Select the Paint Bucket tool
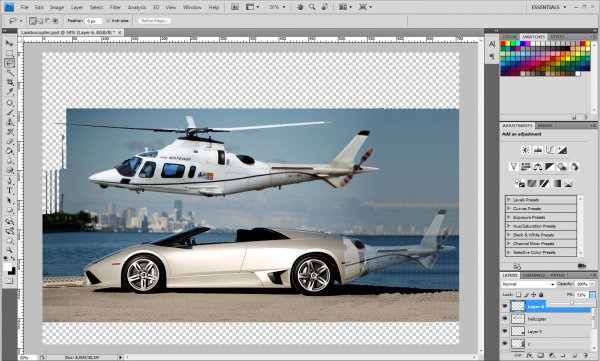The image size is (600, 361). click(9, 151)
